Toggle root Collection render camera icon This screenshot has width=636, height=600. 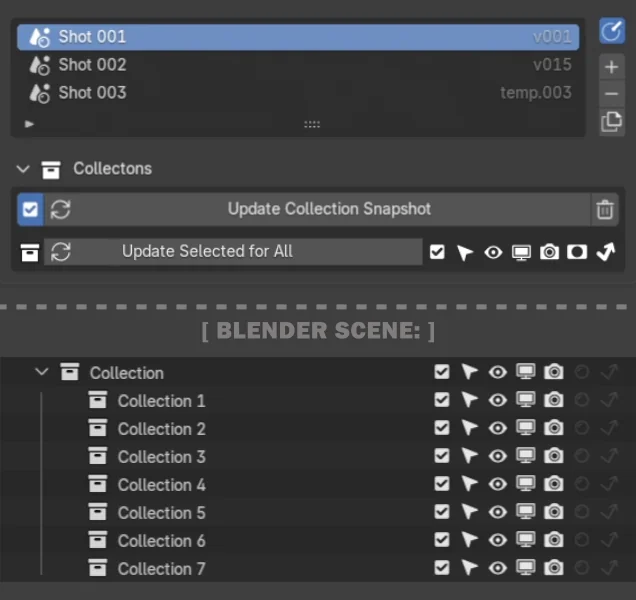tap(554, 372)
